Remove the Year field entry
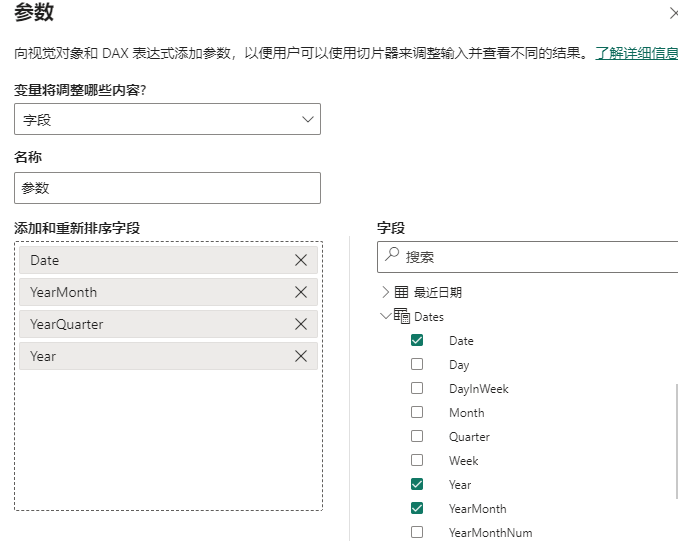This screenshot has height=541, width=678. coord(301,356)
